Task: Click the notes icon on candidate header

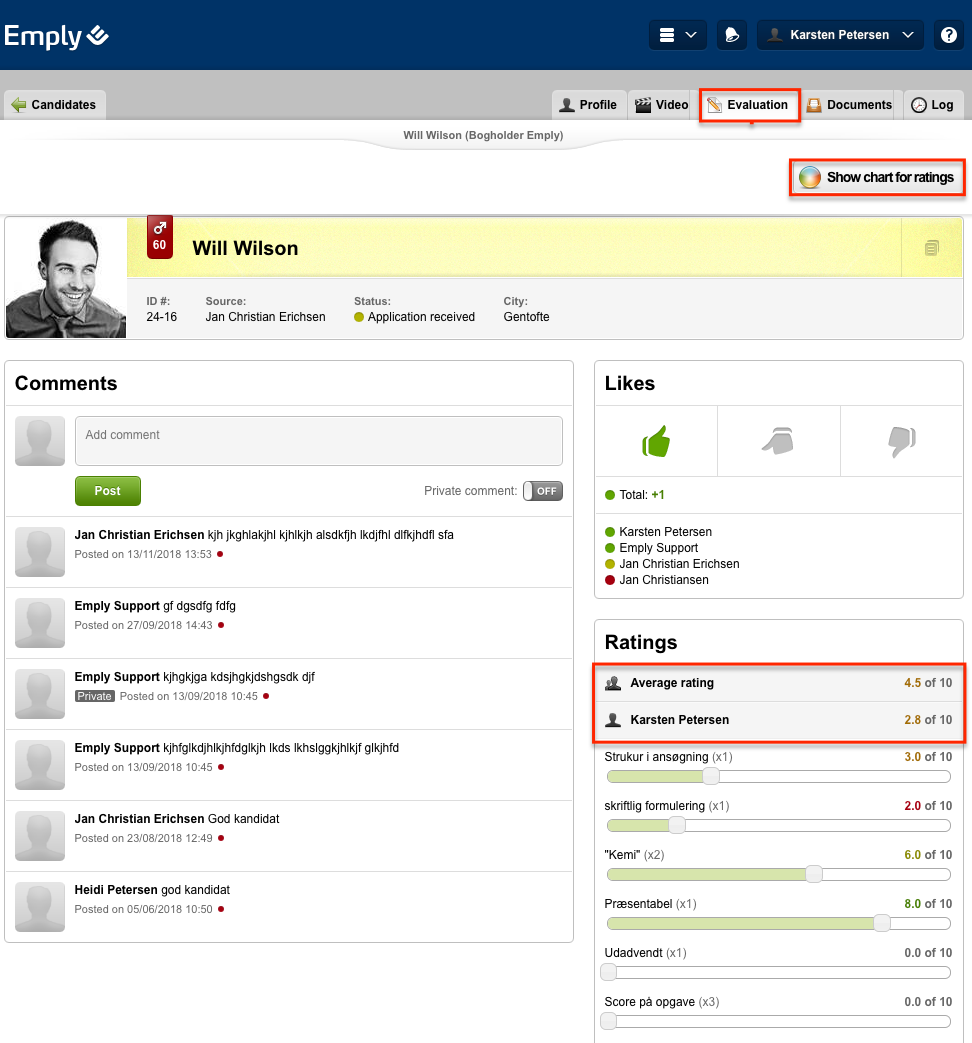Action: coord(931,248)
